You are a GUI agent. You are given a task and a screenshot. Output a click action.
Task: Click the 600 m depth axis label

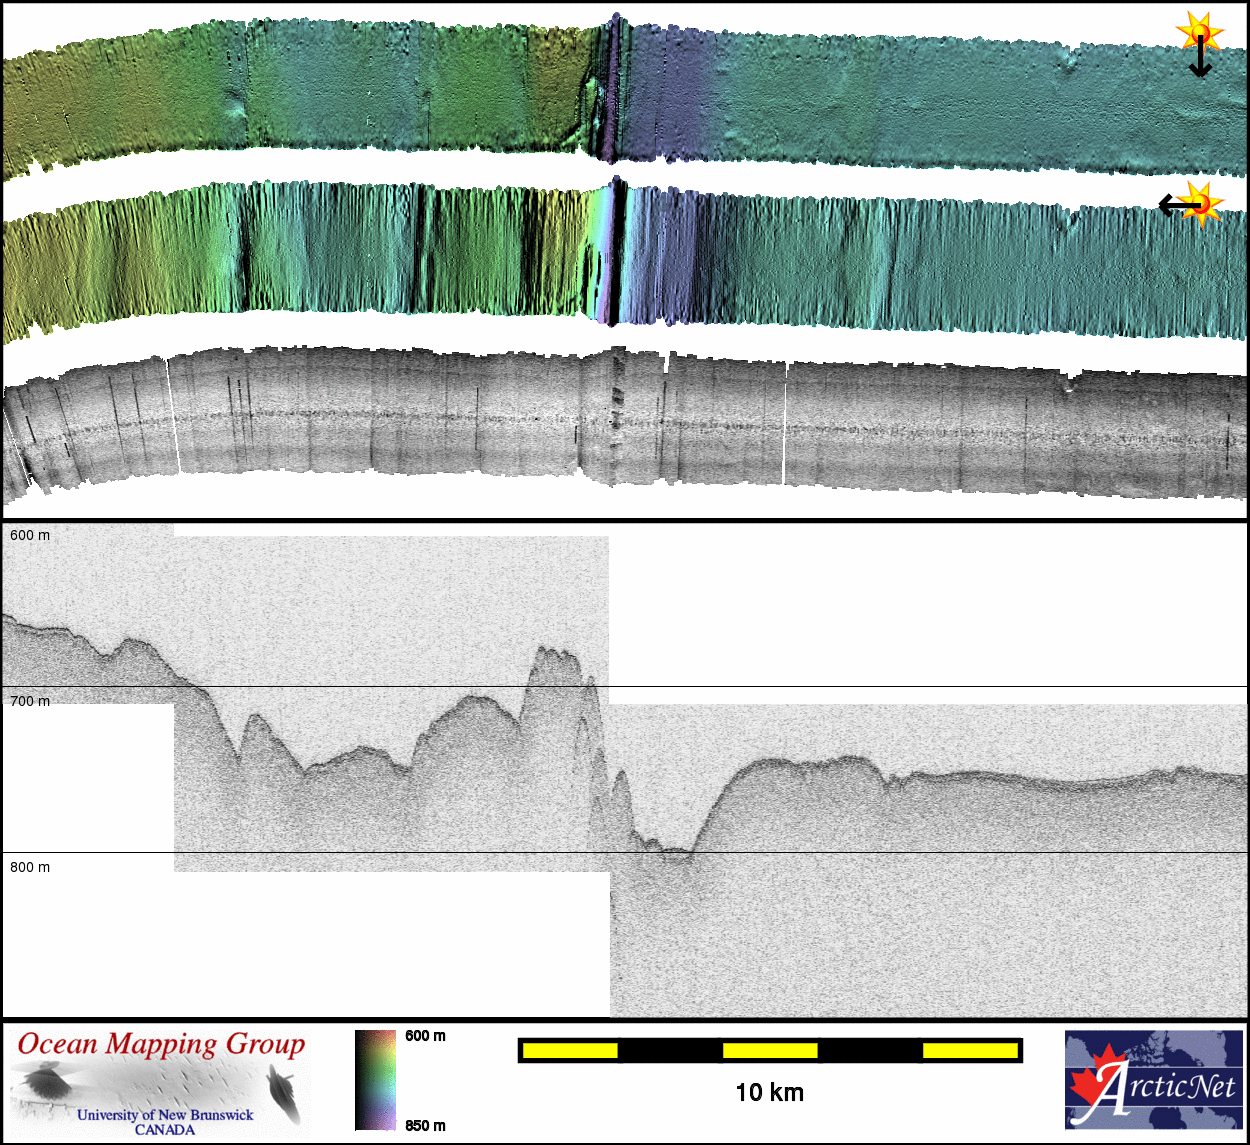(30, 535)
